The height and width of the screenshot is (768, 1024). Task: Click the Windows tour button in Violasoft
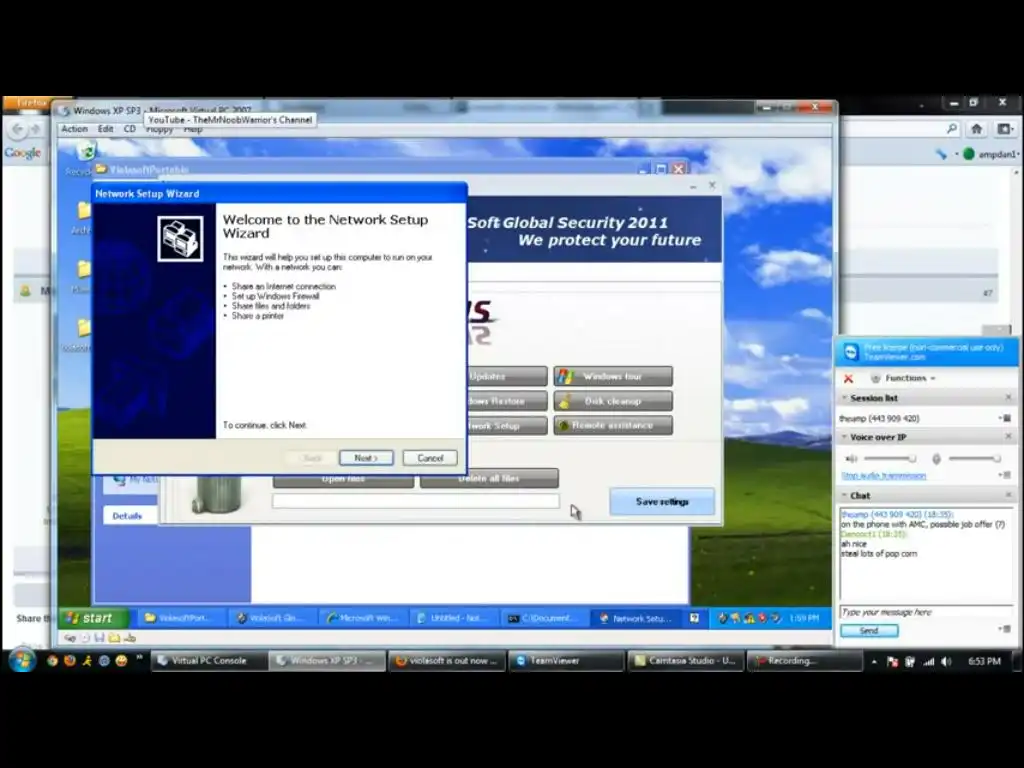coord(613,376)
